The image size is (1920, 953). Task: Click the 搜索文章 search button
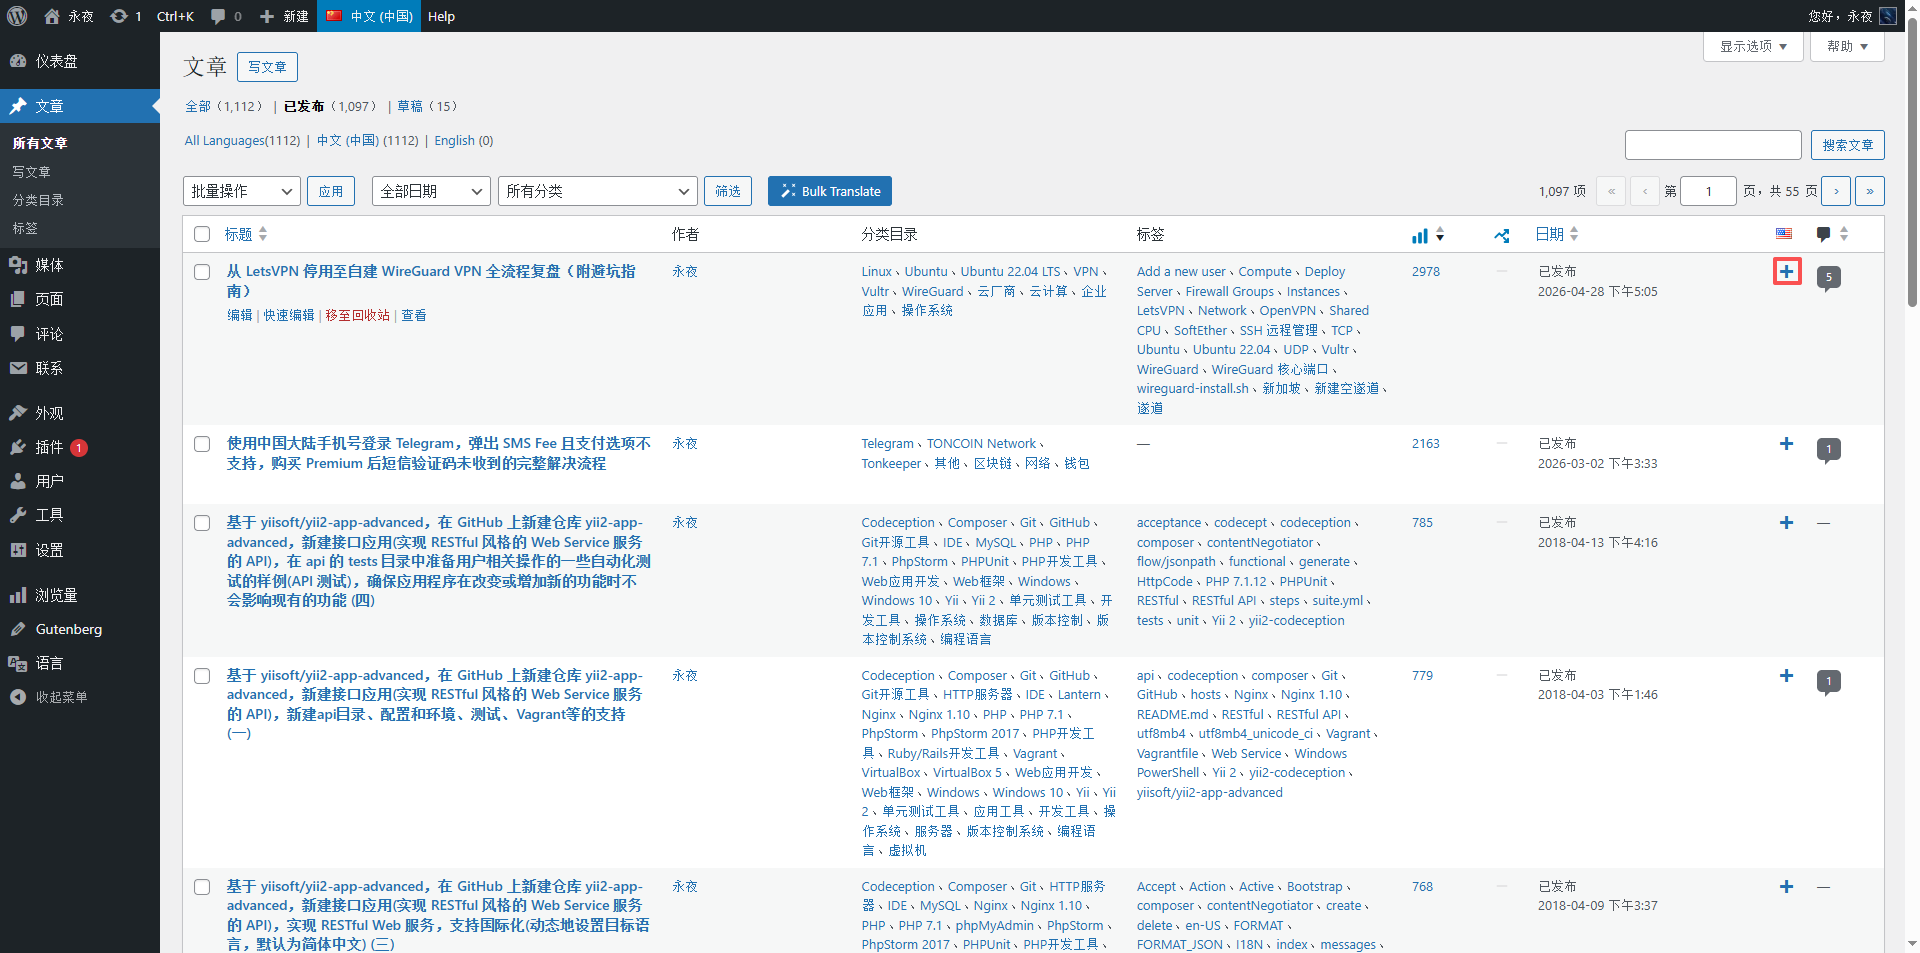coord(1847,145)
